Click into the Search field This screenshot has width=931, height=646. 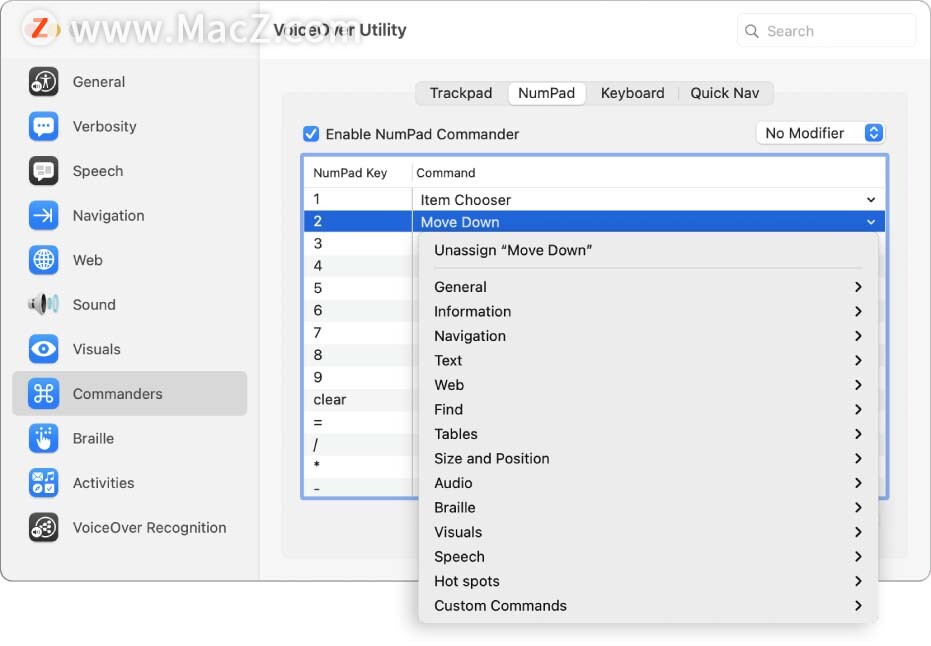pyautogui.click(x=826, y=31)
